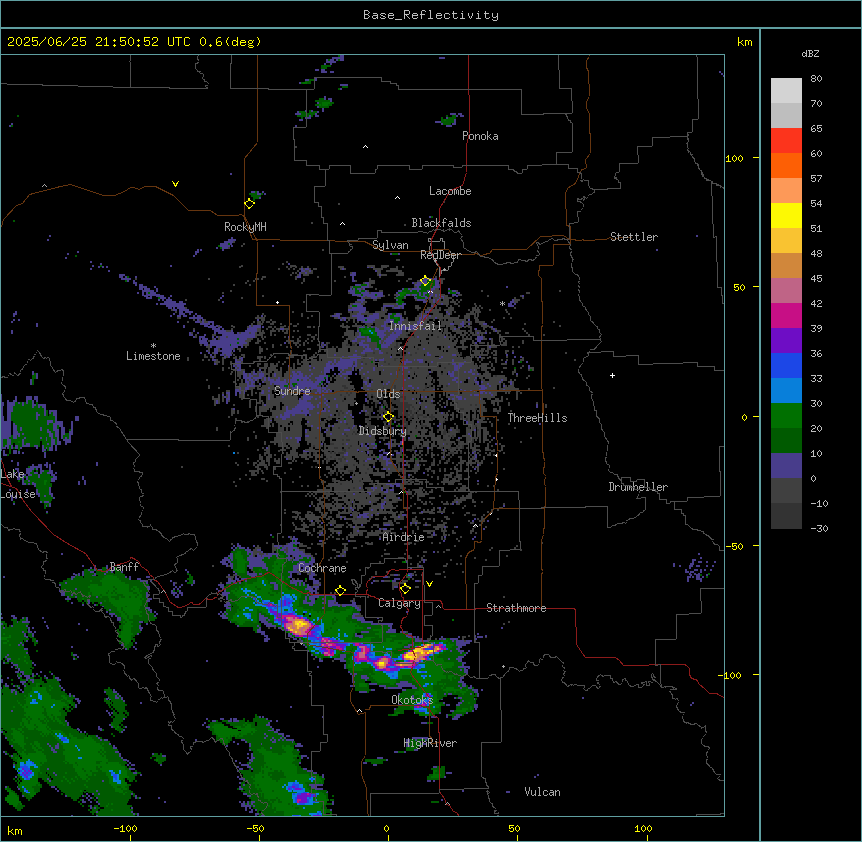Click the Olds city label
Image resolution: width=862 pixels, height=842 pixels.
pos(388,394)
